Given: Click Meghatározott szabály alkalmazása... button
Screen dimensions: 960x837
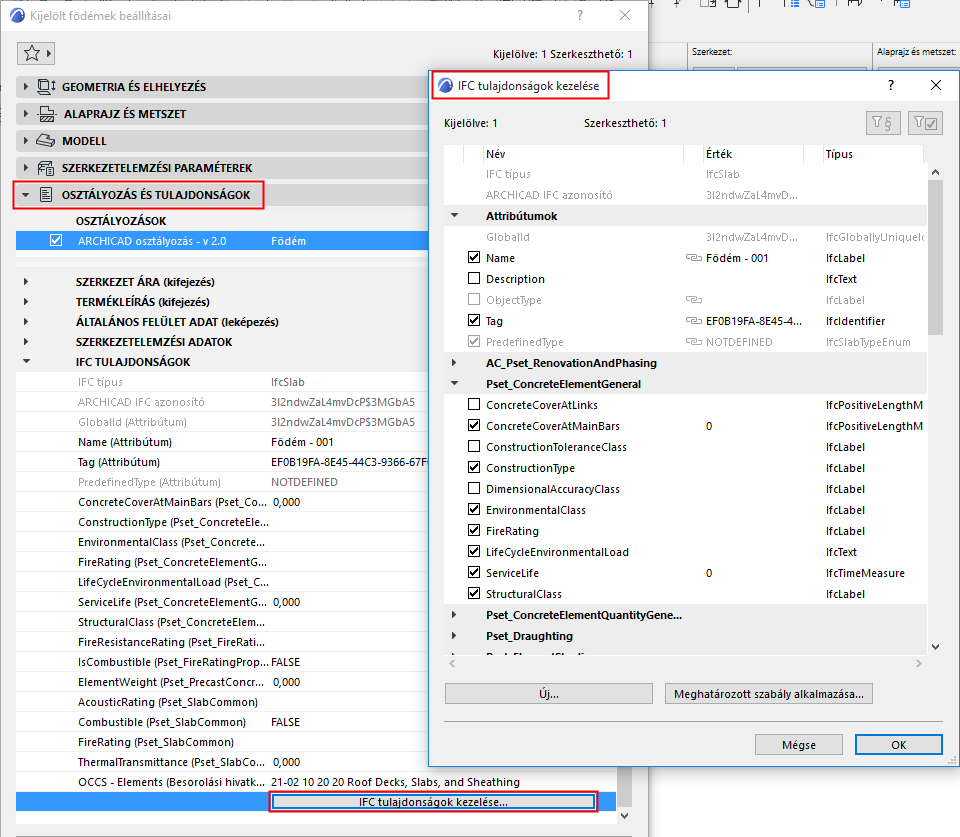Looking at the screenshot, I should (x=769, y=694).
